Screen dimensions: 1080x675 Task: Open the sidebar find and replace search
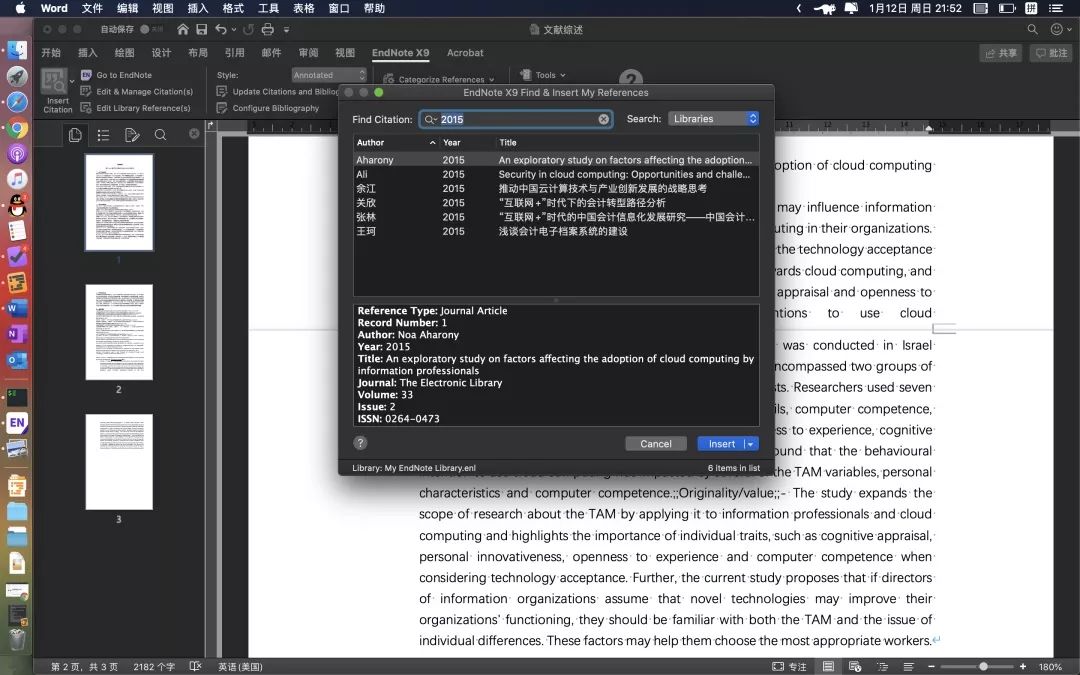coord(160,134)
